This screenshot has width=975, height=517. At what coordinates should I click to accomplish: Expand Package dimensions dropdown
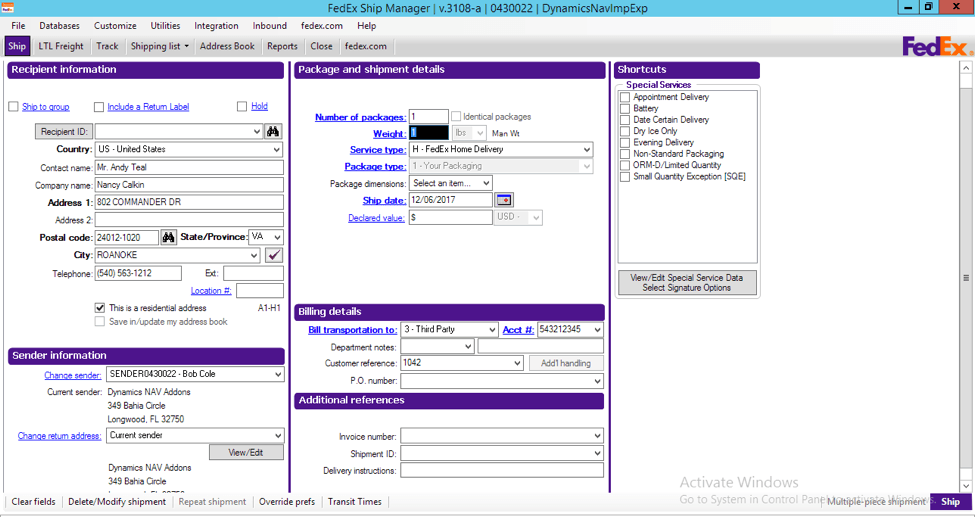(x=486, y=183)
